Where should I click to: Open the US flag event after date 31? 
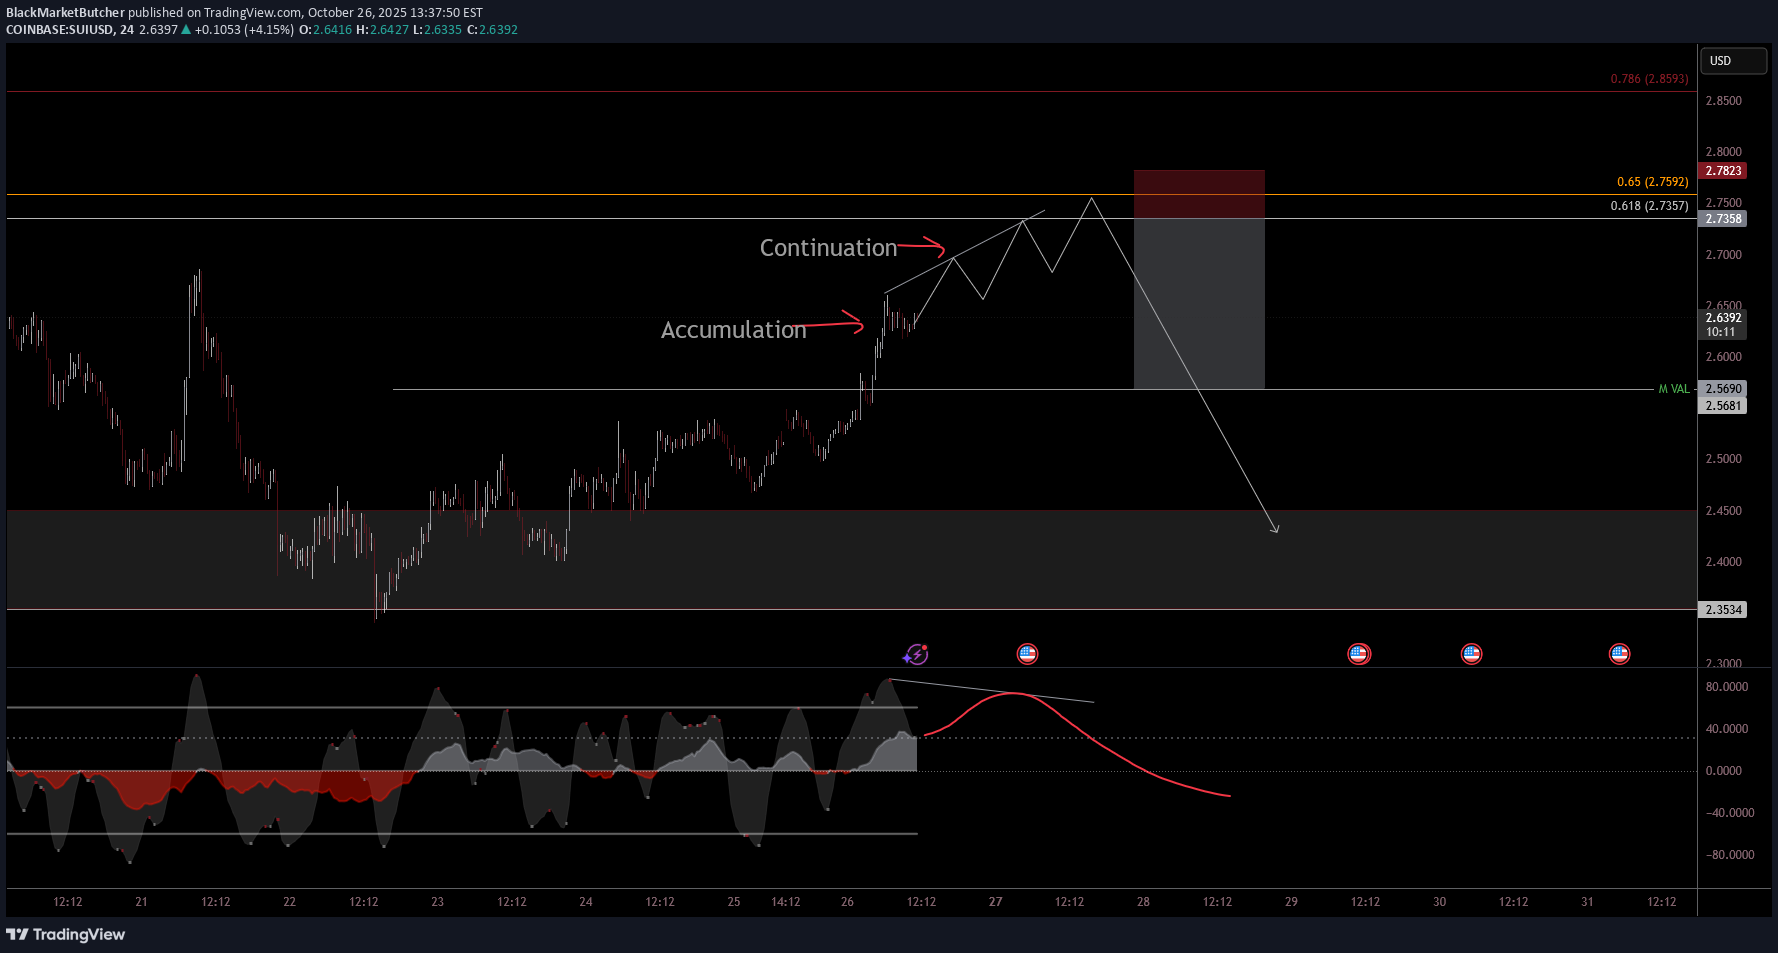1619,654
